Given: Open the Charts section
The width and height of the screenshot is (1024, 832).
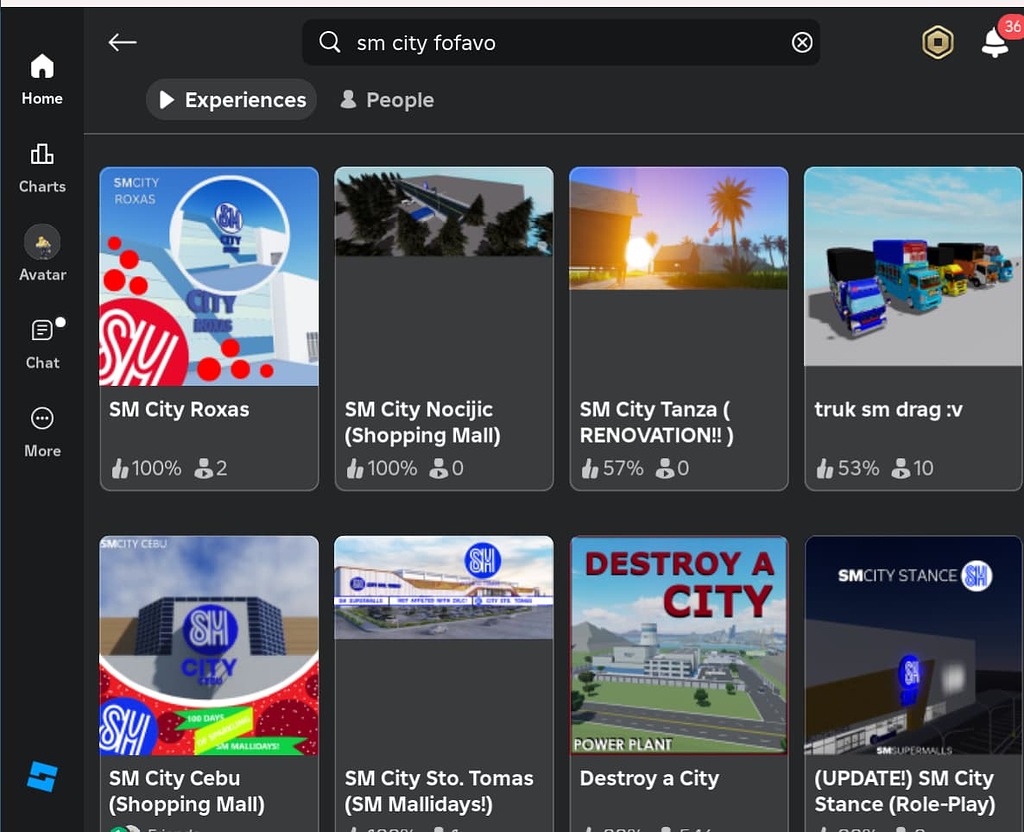Looking at the screenshot, I should [41, 165].
